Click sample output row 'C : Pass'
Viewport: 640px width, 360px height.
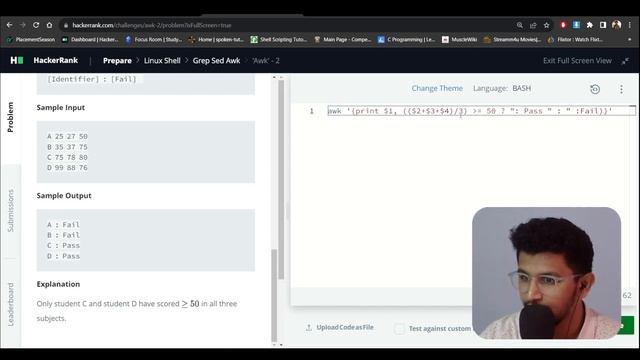coord(63,245)
